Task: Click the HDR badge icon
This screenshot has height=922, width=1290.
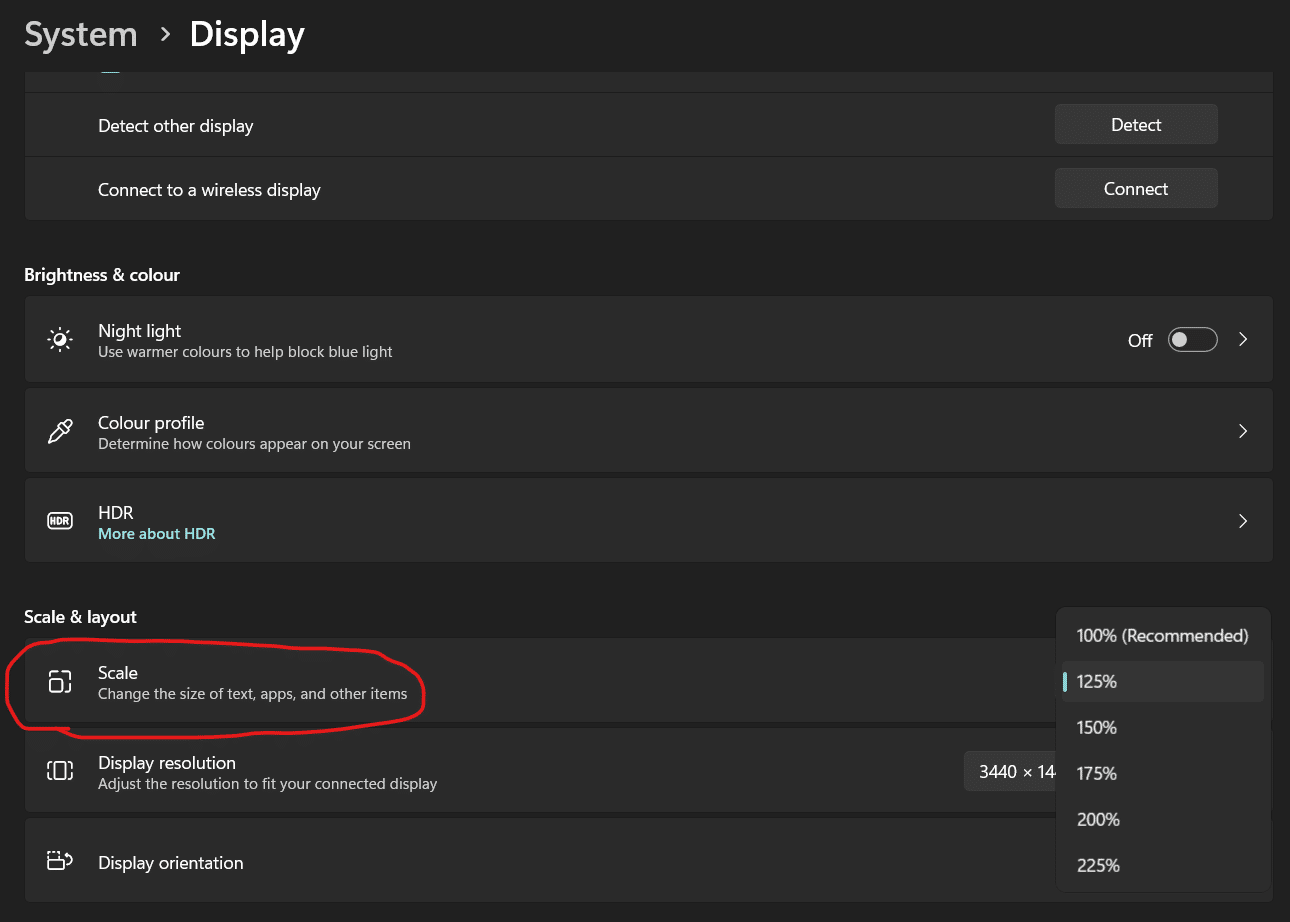Action: pyautogui.click(x=60, y=521)
